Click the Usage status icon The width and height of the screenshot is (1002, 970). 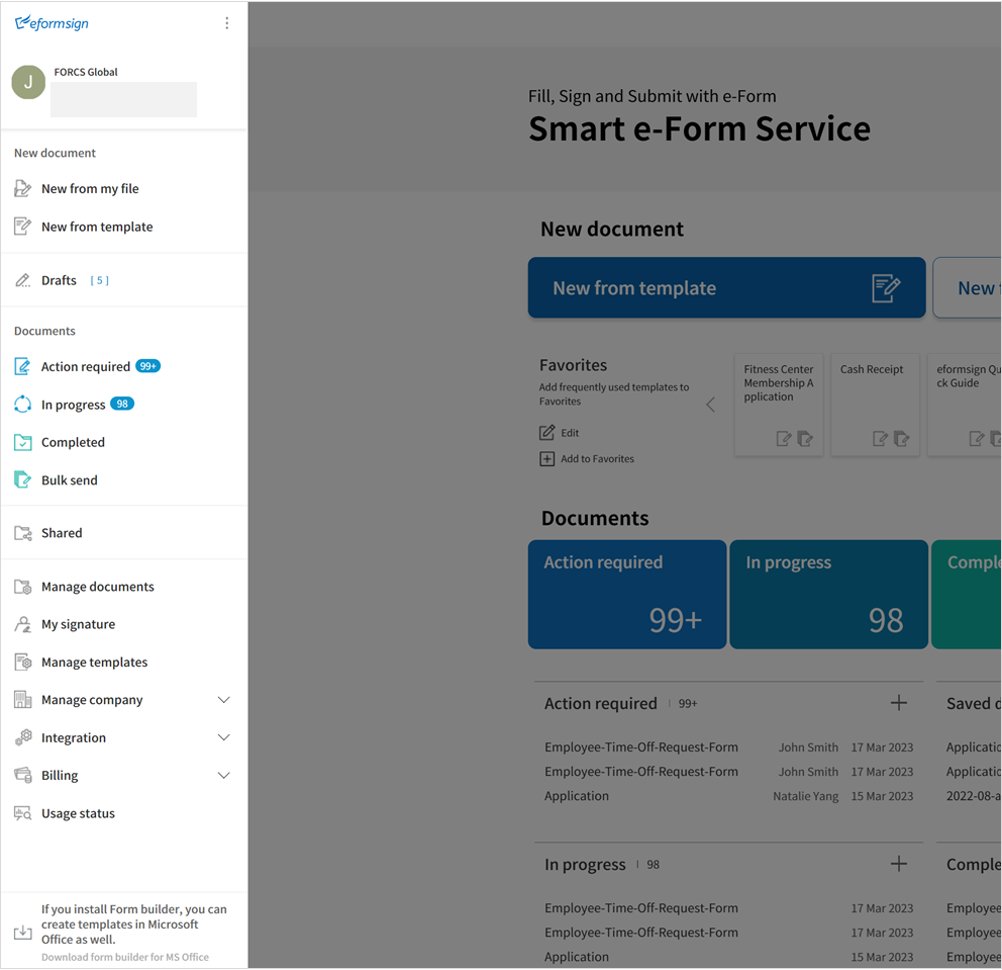(x=22, y=813)
